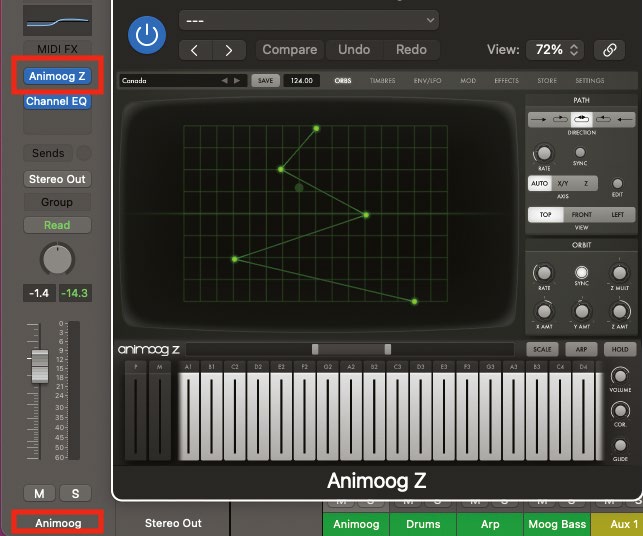Toggle the PATH Sync button
Screen dimensions: 643x536
[580, 153]
